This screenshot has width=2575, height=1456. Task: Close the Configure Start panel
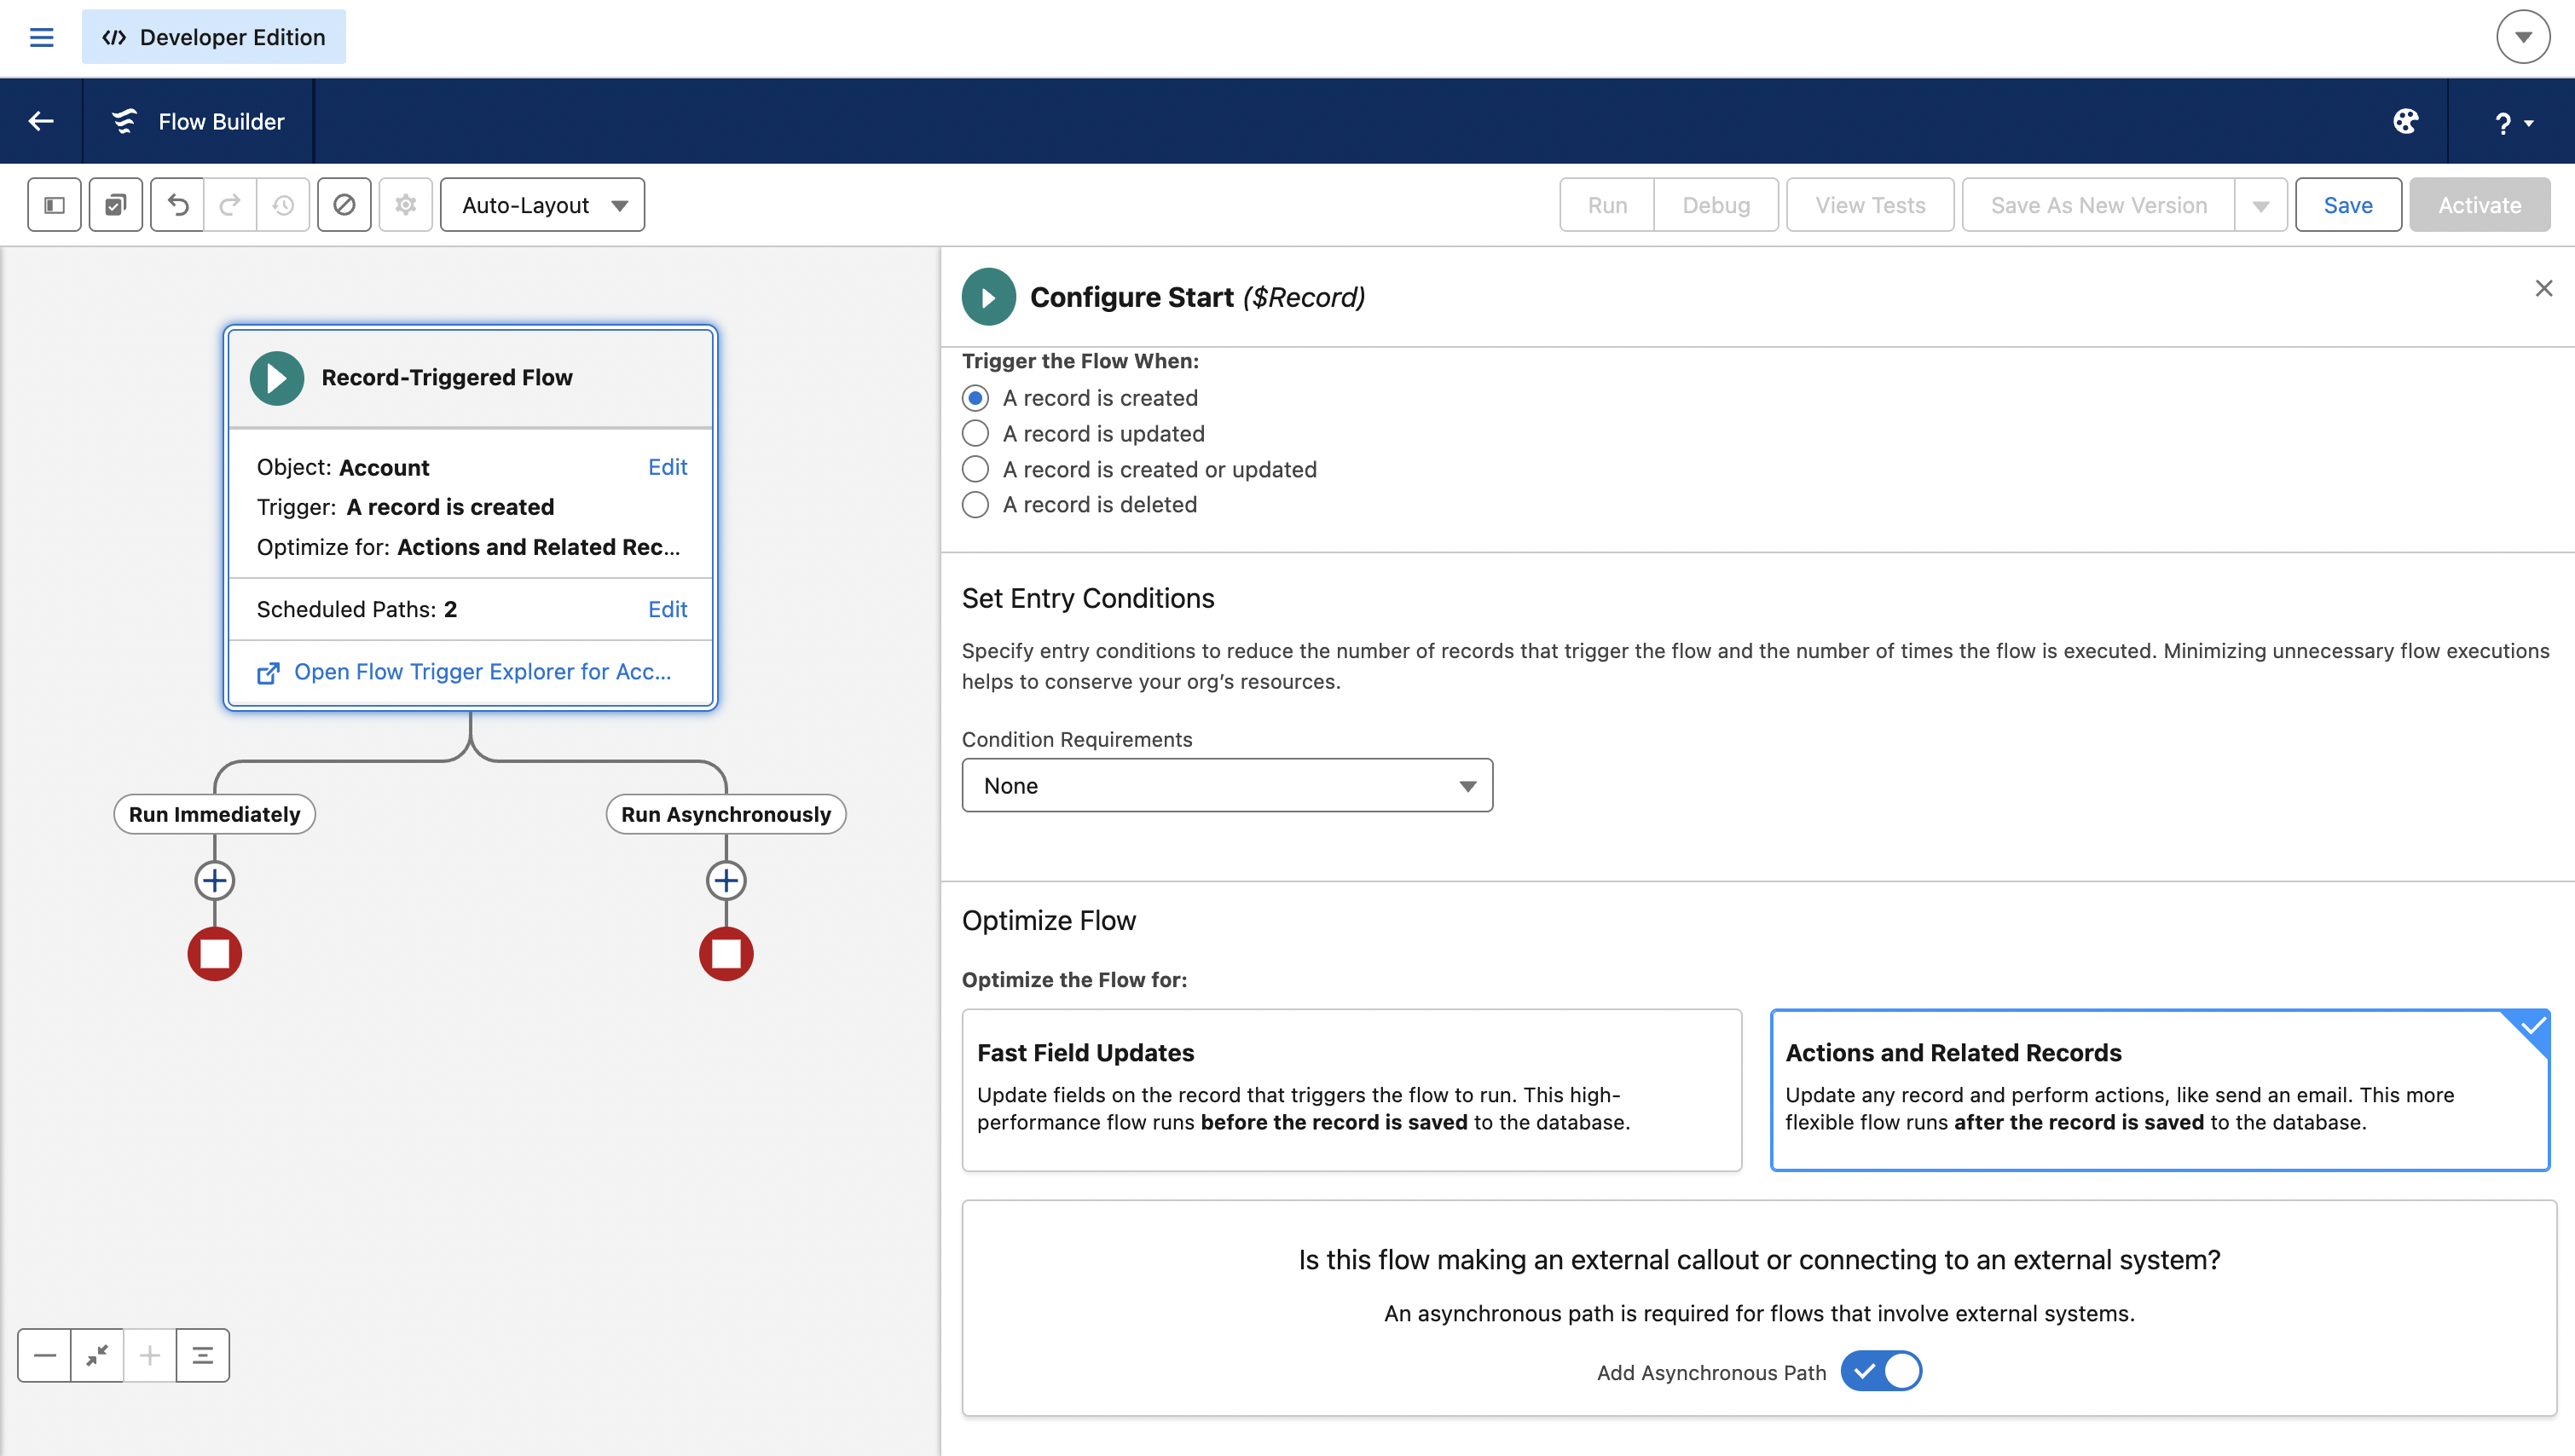[2544, 288]
